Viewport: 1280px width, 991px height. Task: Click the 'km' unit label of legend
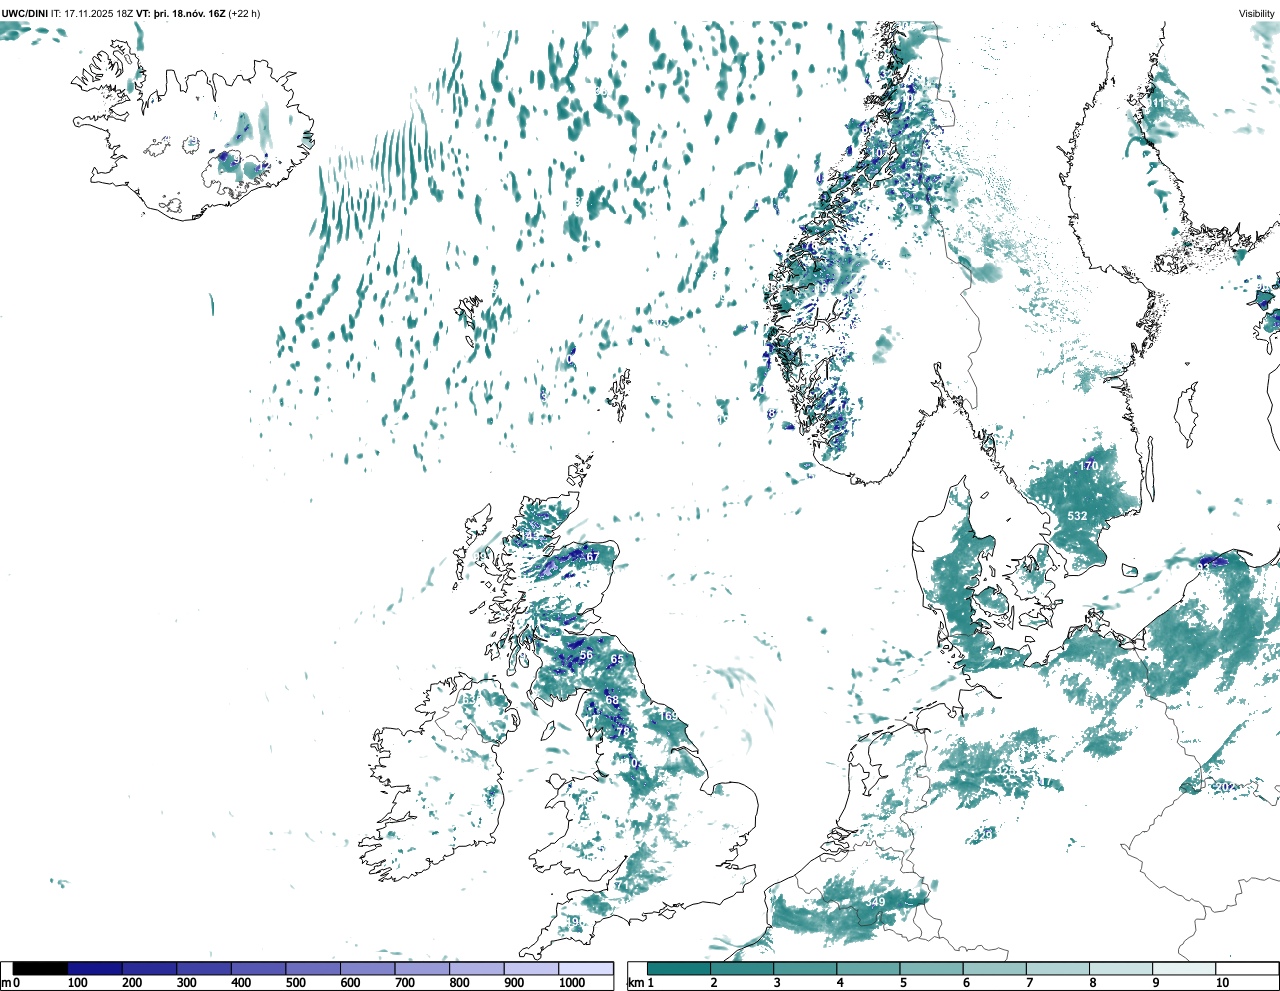pos(635,983)
